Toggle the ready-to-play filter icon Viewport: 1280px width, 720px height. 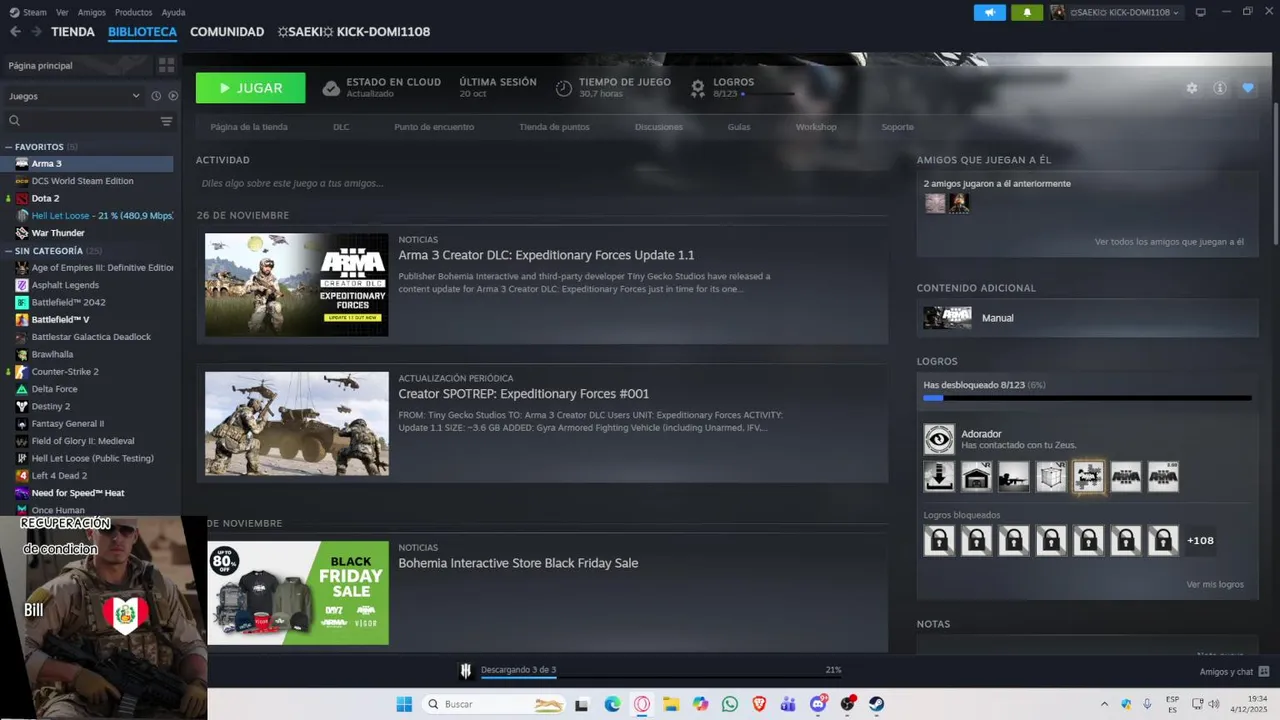(x=173, y=96)
